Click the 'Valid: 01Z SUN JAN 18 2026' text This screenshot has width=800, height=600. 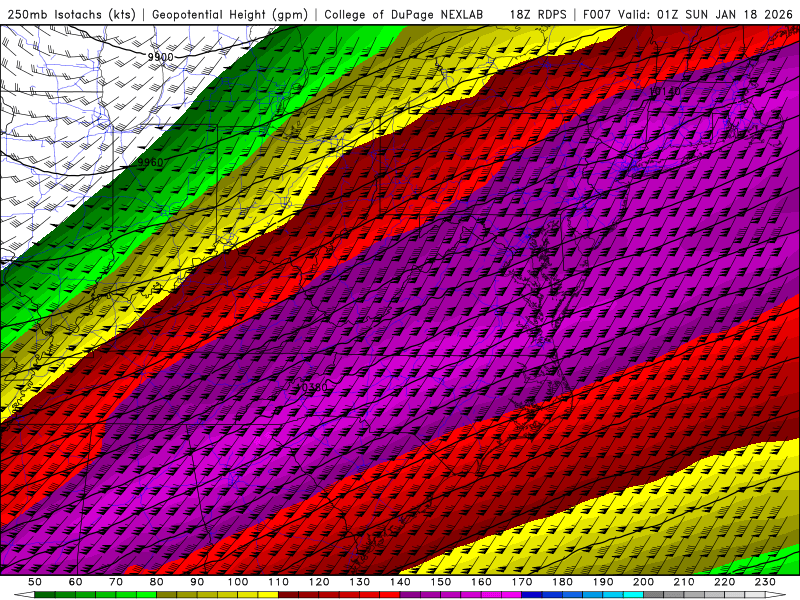706,15
